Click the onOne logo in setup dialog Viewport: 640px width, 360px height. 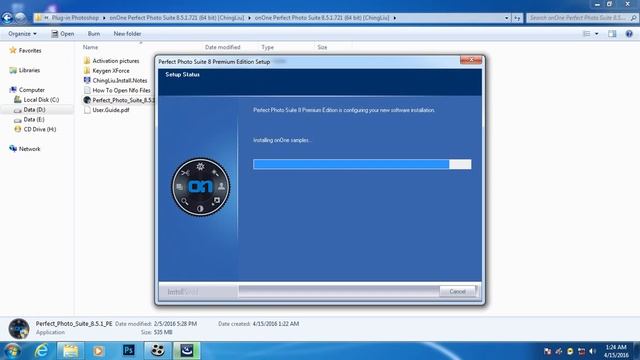tap(200, 187)
